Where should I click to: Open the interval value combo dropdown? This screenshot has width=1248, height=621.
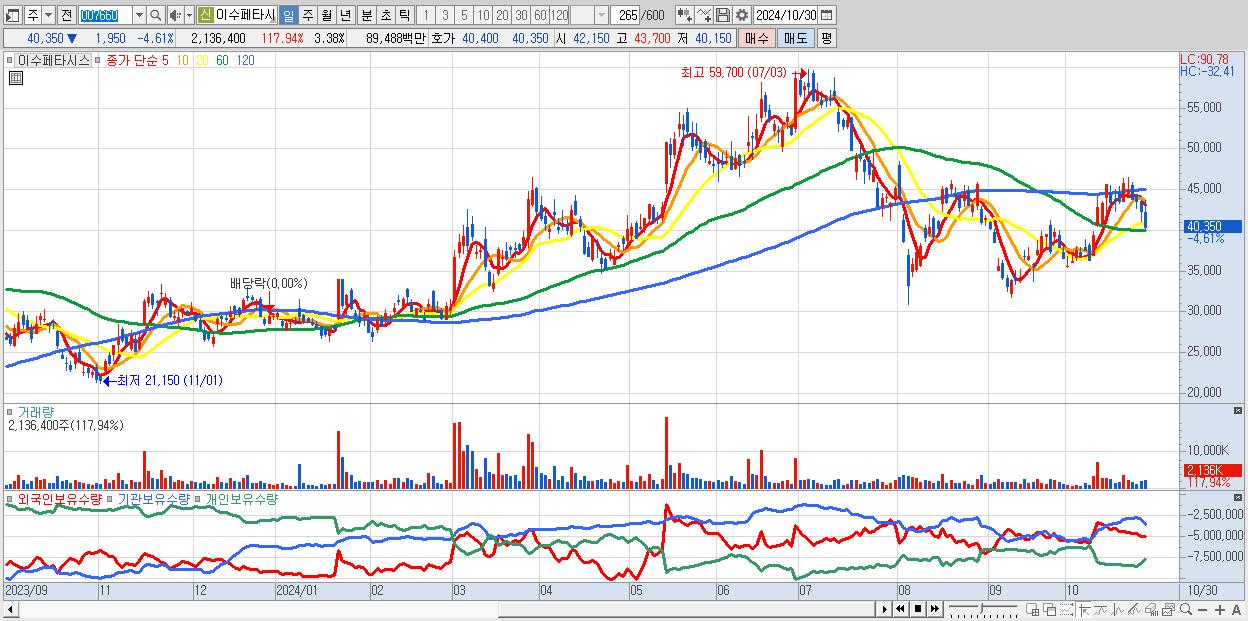(x=601, y=15)
